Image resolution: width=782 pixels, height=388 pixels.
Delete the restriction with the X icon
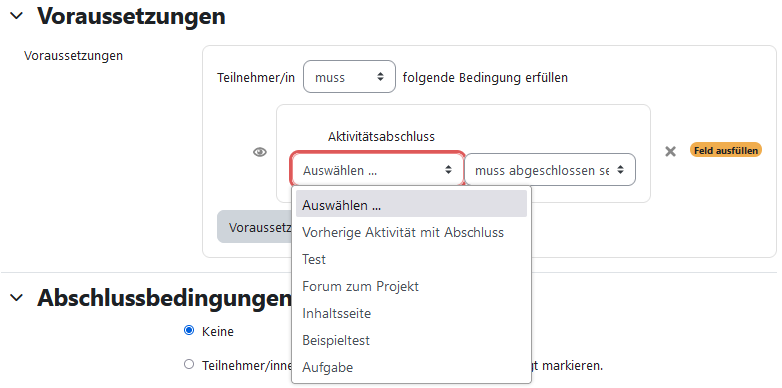point(670,151)
